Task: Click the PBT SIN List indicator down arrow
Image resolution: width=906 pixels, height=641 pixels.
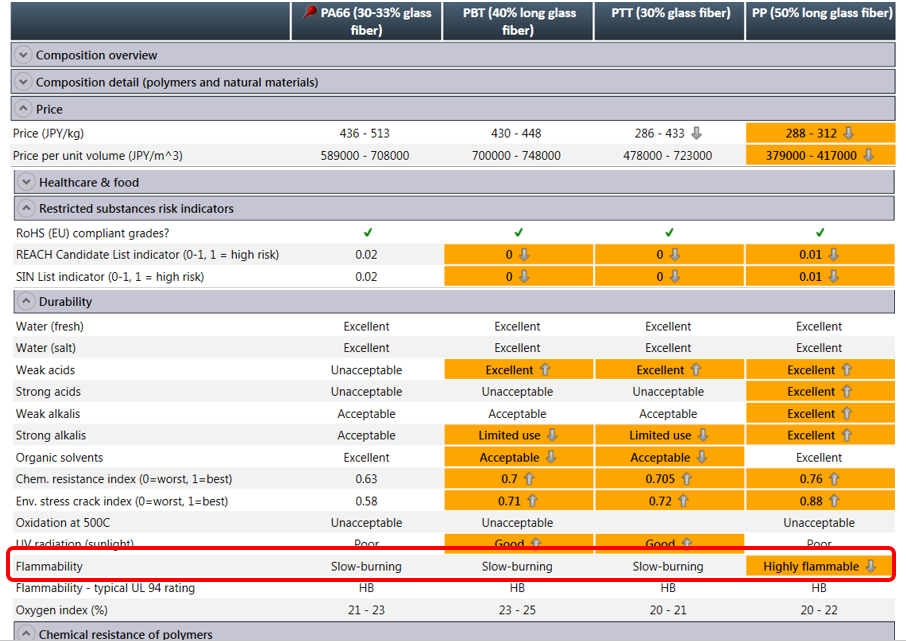Action: pos(524,276)
